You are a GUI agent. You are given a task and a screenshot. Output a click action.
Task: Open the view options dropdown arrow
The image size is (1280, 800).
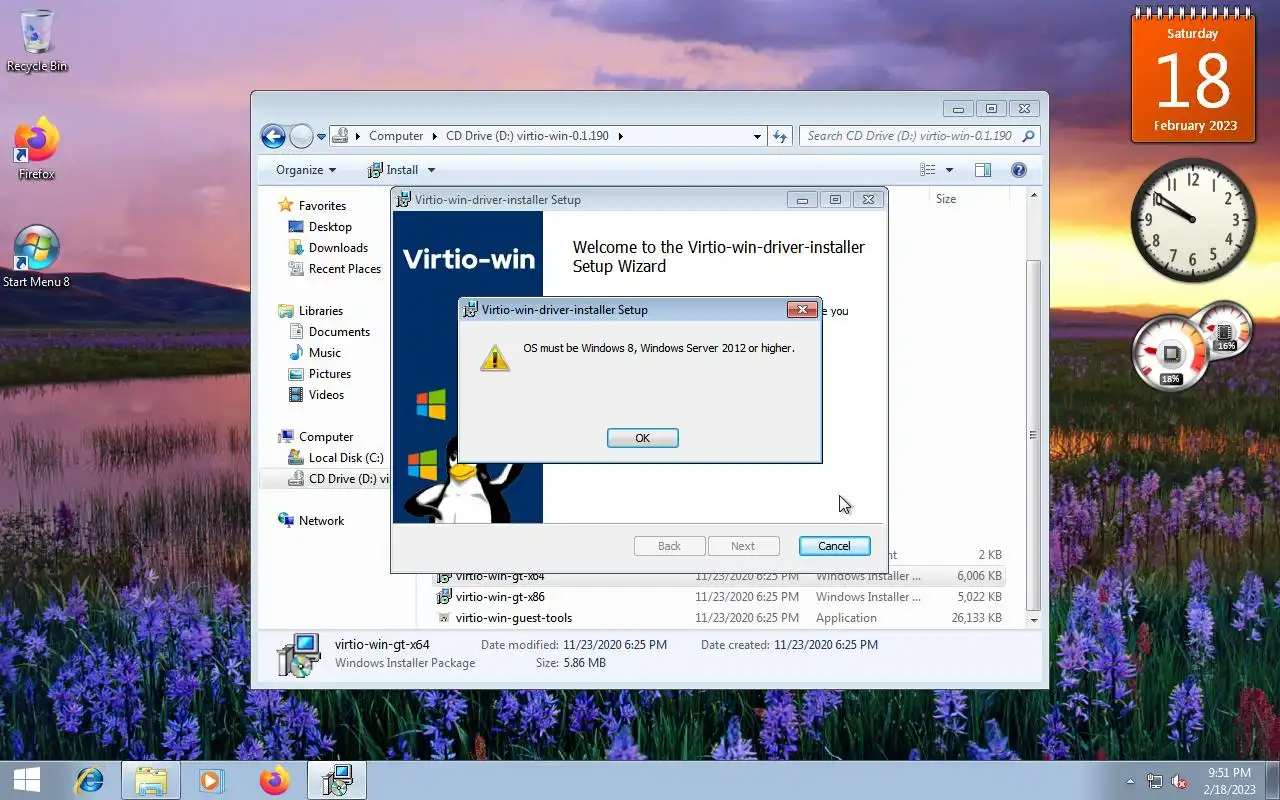click(x=949, y=170)
